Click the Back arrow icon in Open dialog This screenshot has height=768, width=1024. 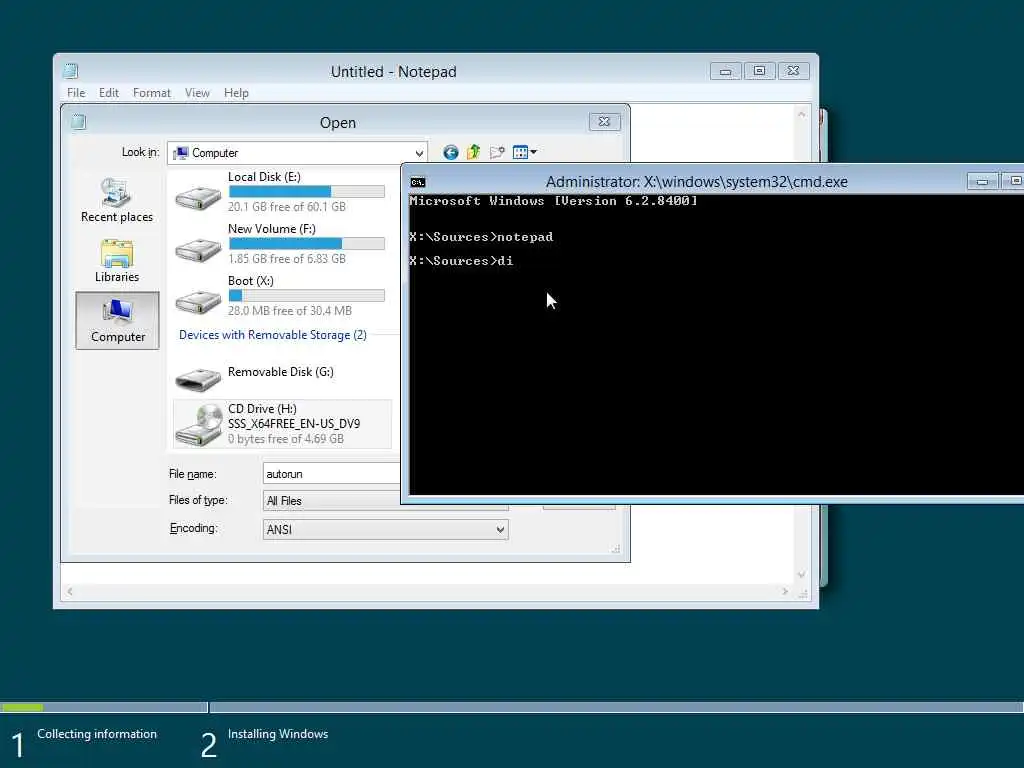coord(450,153)
